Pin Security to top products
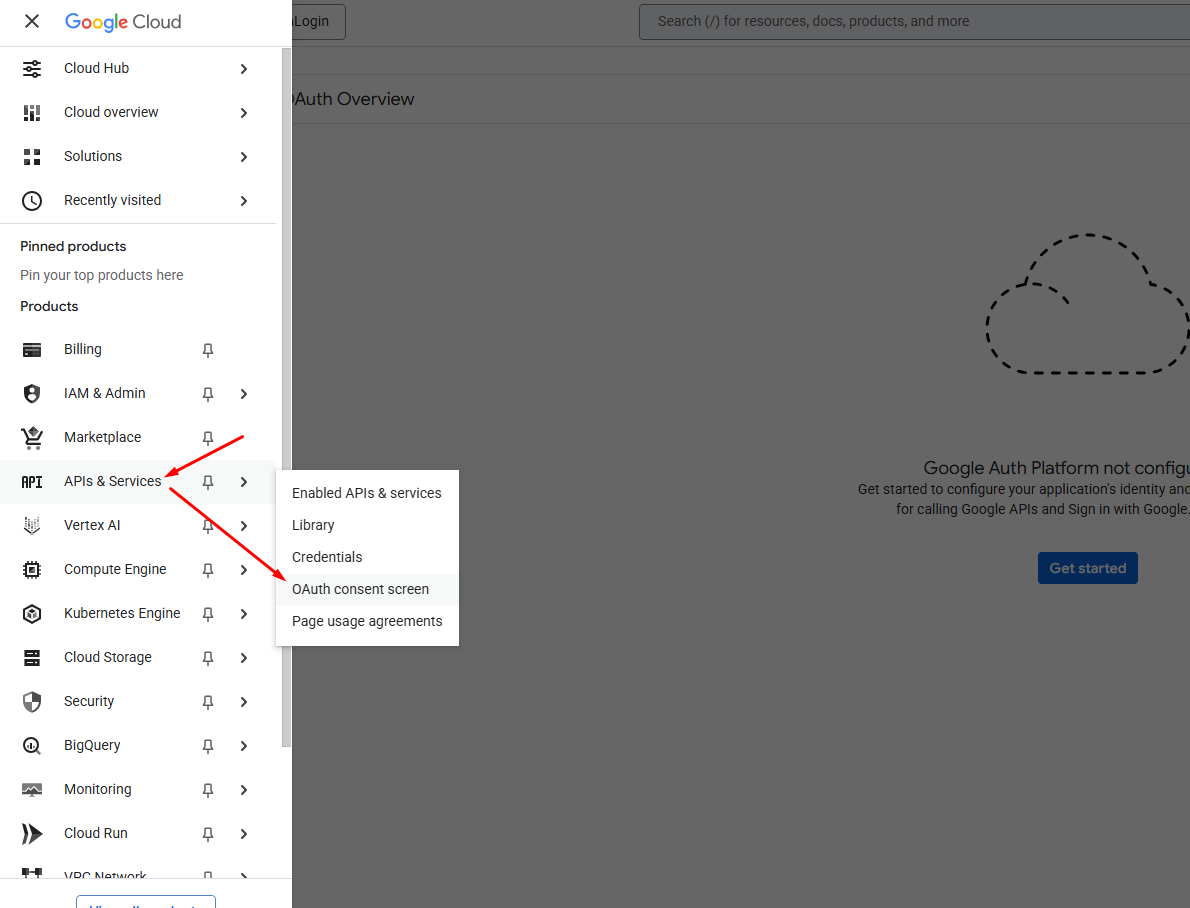 pyautogui.click(x=208, y=702)
